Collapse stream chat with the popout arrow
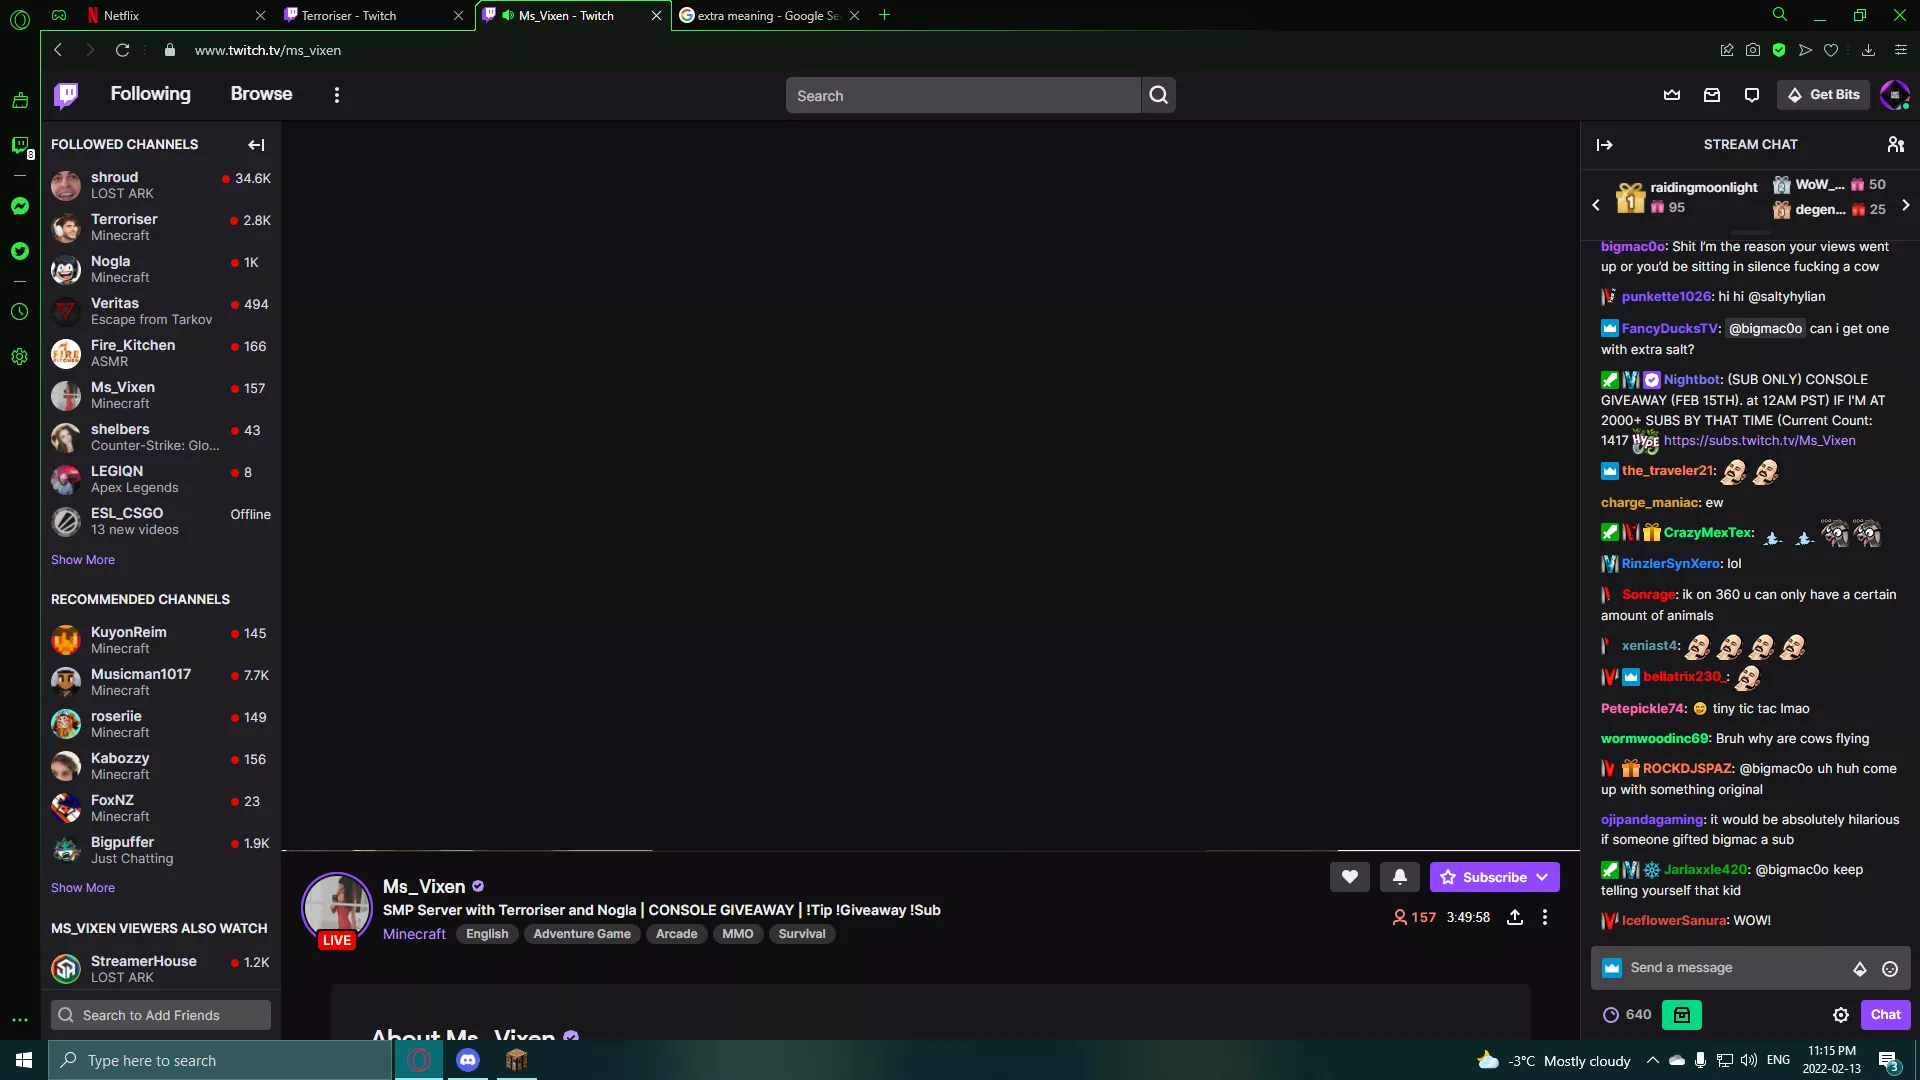Image resolution: width=1920 pixels, height=1080 pixels. (x=1605, y=144)
